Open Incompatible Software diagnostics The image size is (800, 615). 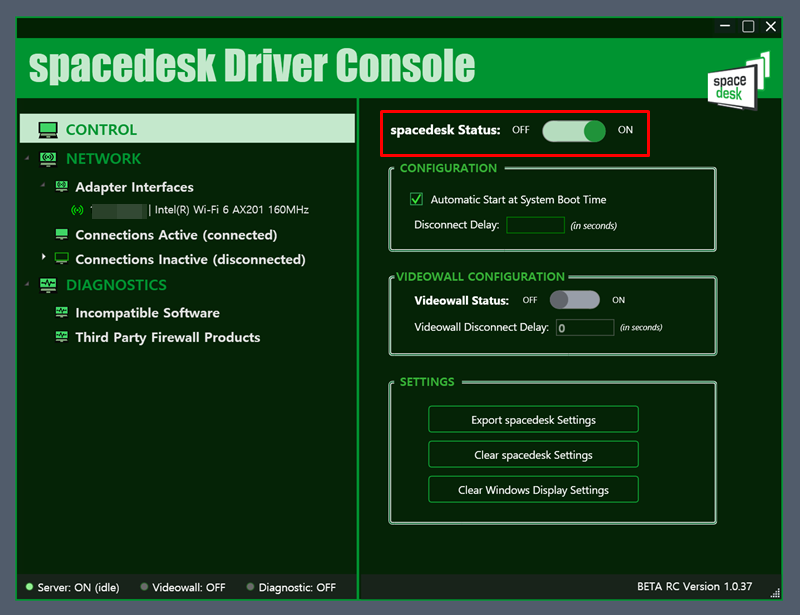pyautogui.click(x=147, y=313)
